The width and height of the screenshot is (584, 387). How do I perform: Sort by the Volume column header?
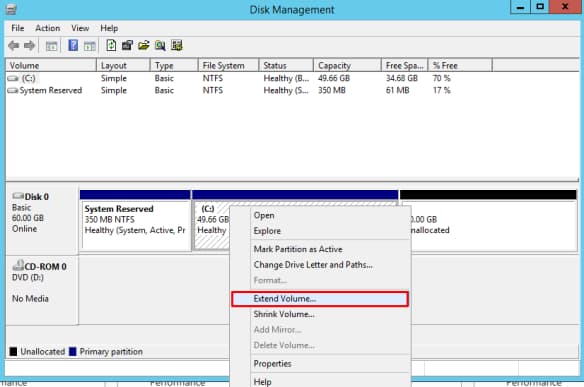tap(51, 66)
